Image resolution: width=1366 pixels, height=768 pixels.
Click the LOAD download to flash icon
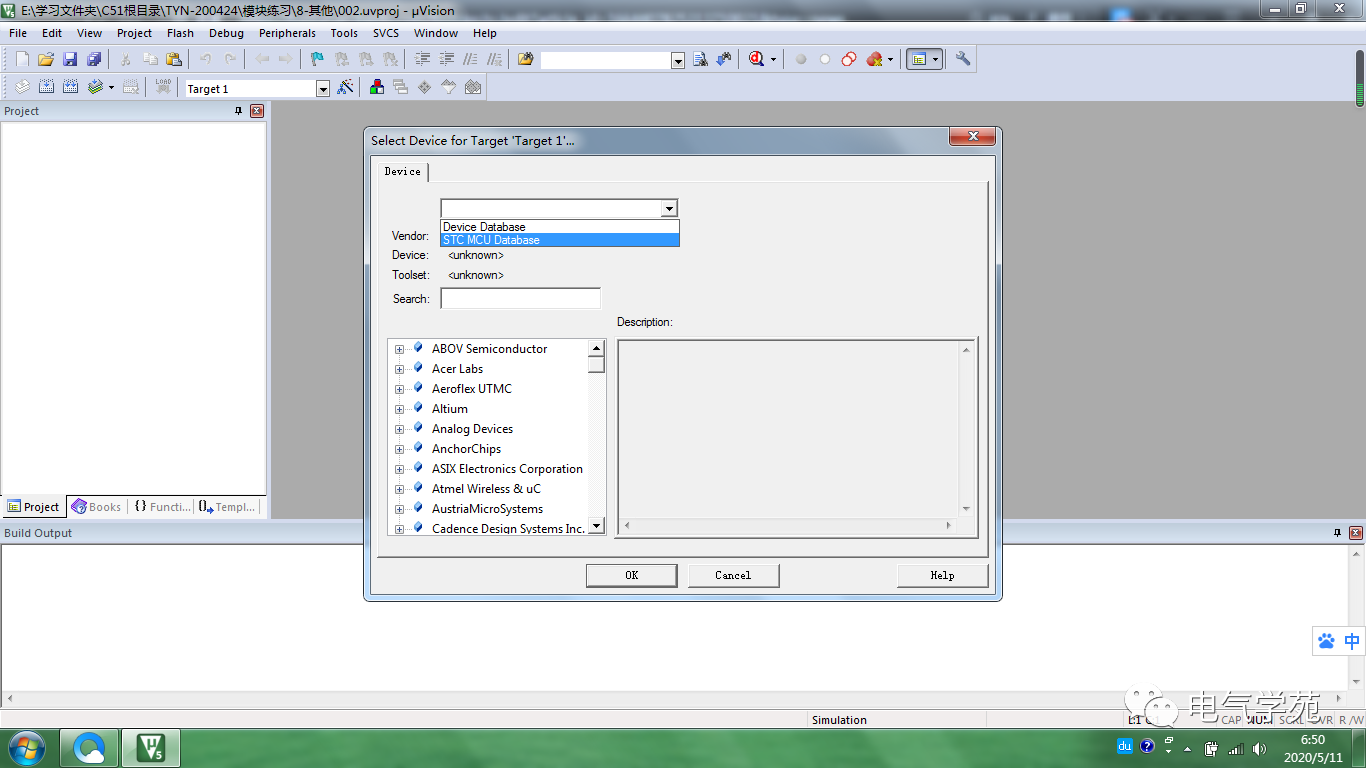point(163,87)
